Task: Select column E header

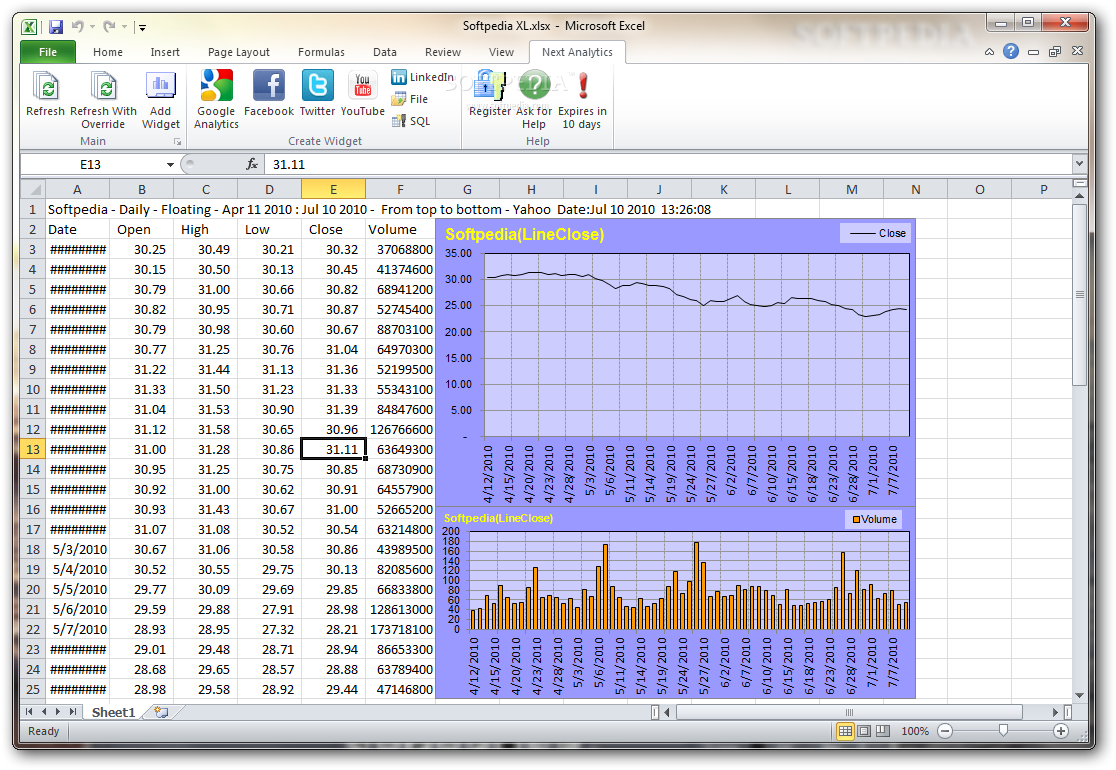Action: pos(333,189)
